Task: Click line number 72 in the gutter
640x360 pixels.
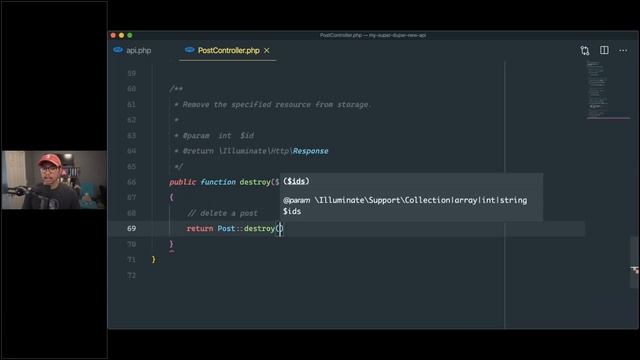Action: point(131,276)
